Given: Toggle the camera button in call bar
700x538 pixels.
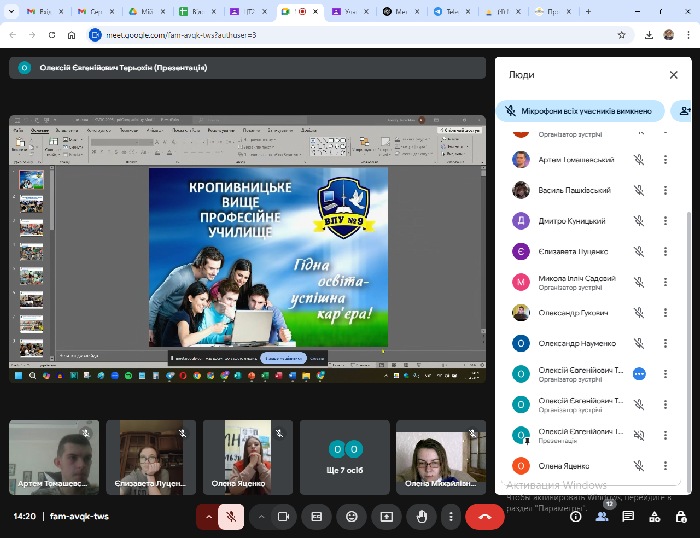Looking at the screenshot, I should click(283, 516).
